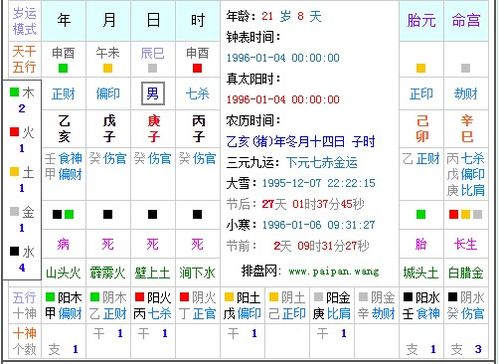Click the 病 life stage

63,244
